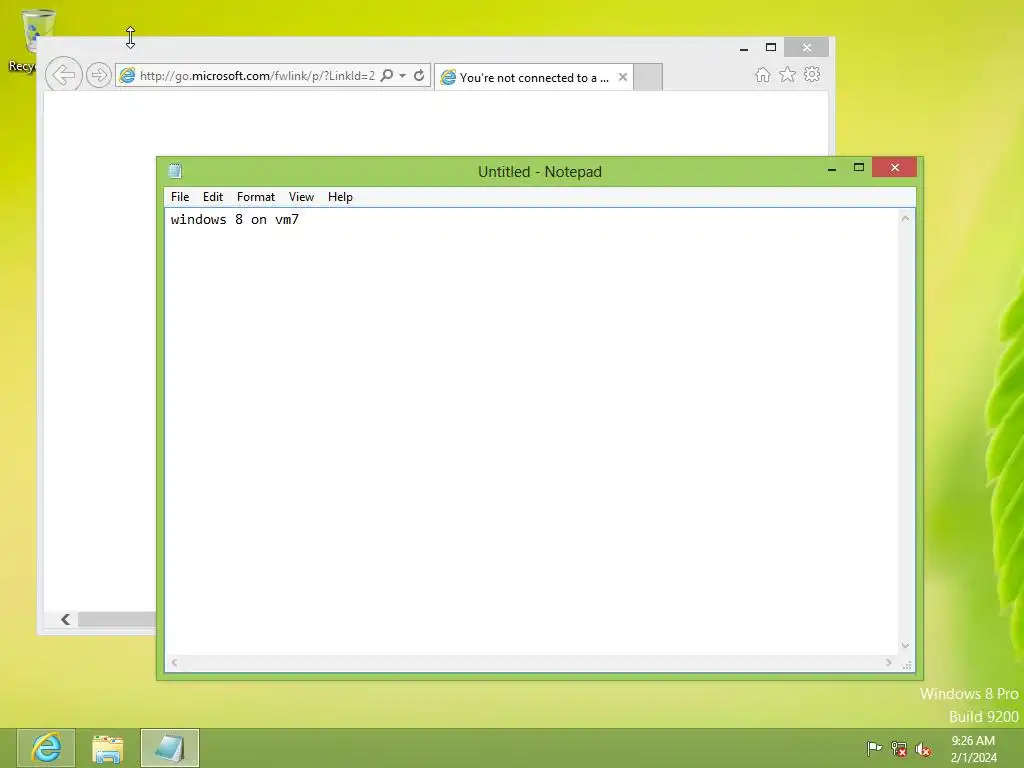Go back in Internet Explorer
1024x768 pixels.
click(63, 74)
